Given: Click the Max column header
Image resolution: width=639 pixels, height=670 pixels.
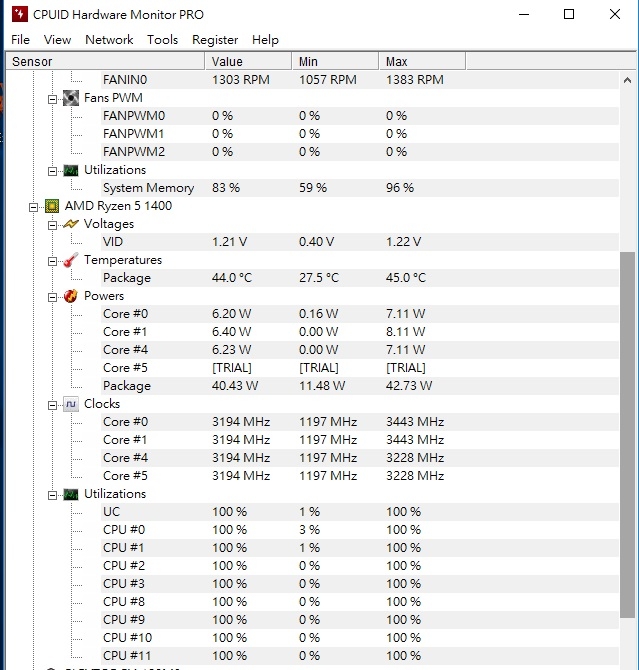Looking at the screenshot, I should click(422, 62).
